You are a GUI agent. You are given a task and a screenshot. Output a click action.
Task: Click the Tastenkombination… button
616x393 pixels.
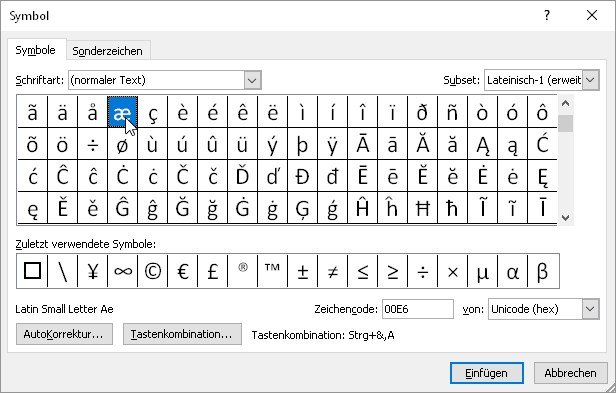pyautogui.click(x=182, y=334)
